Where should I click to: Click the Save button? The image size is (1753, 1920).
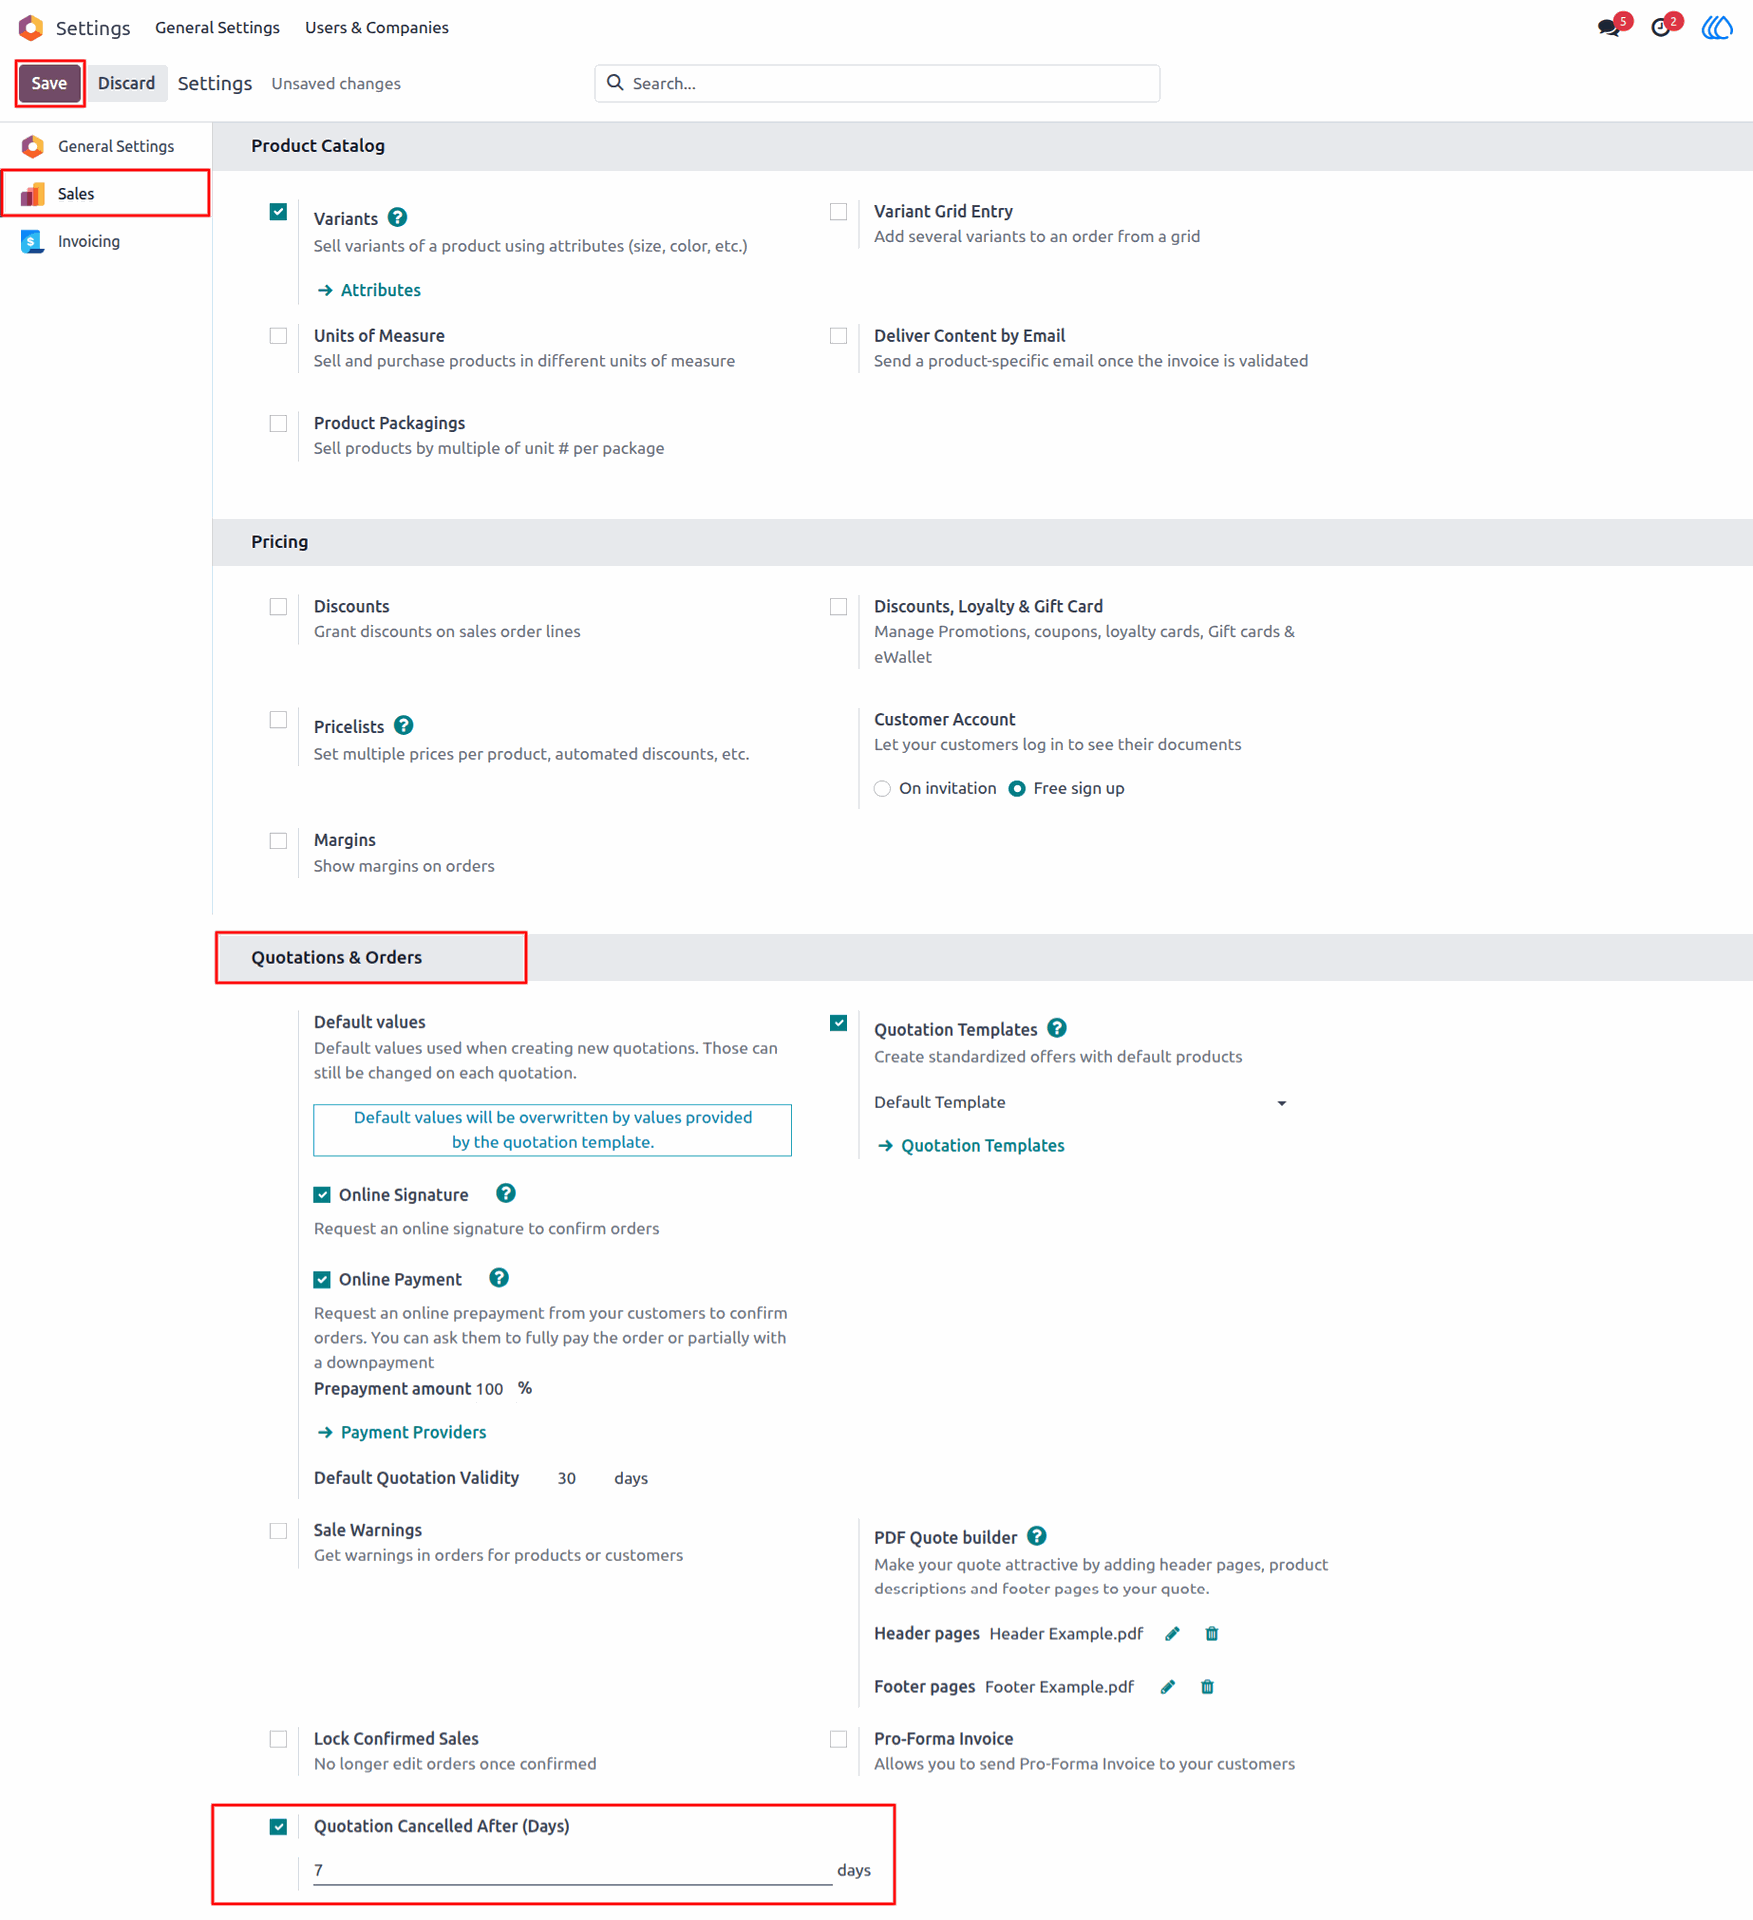point(49,83)
